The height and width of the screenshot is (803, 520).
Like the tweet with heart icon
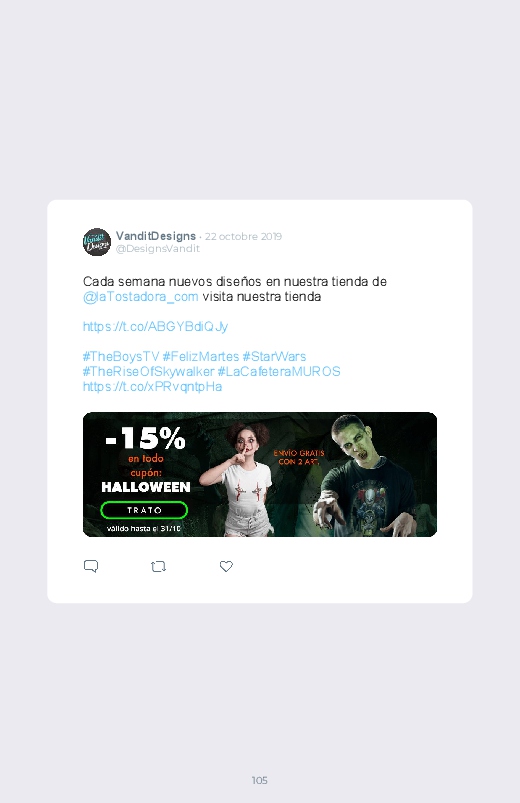coord(226,566)
